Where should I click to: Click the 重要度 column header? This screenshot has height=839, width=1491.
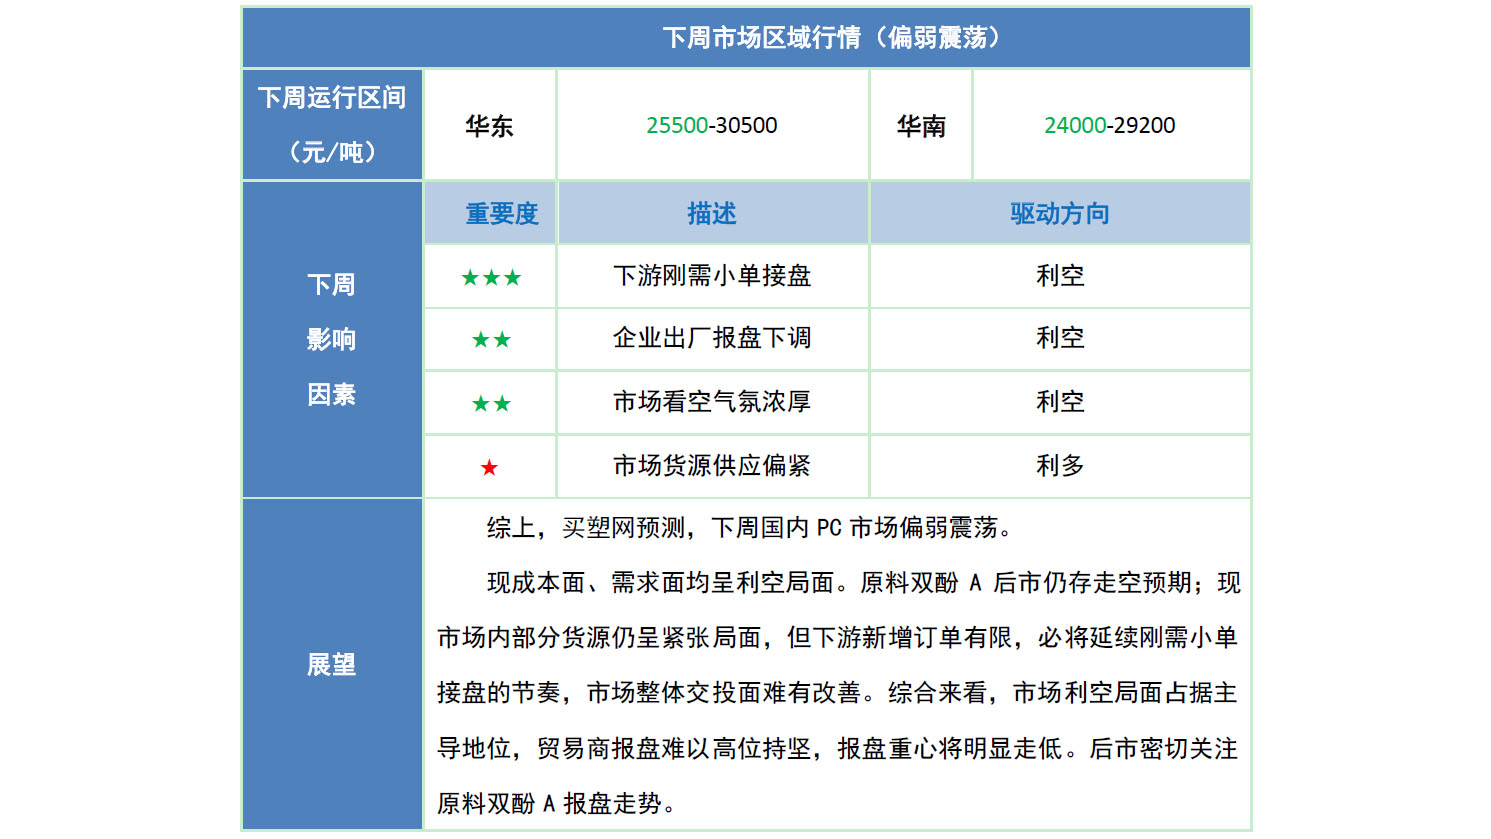pyautogui.click(x=501, y=214)
